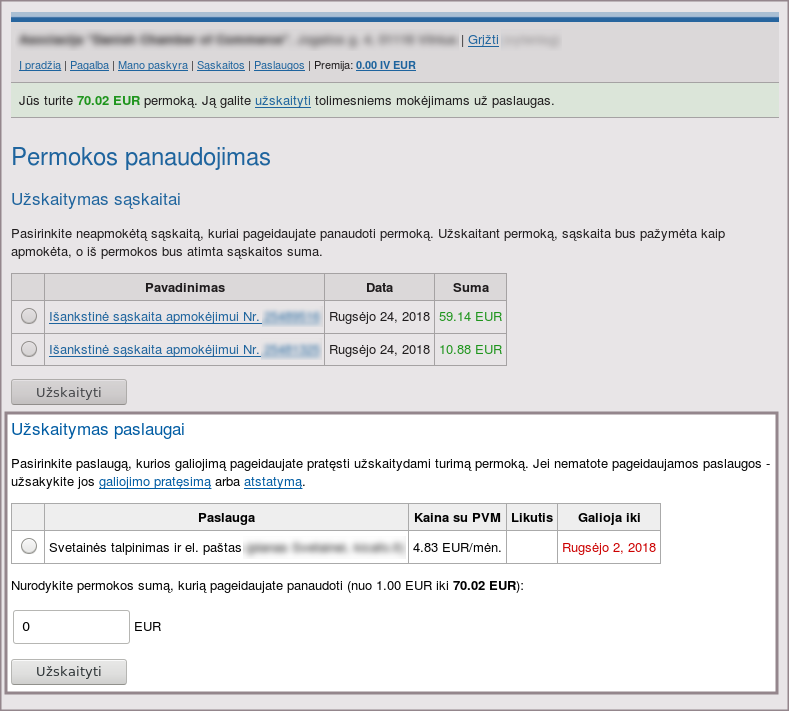The width and height of the screenshot is (789, 711).
Task: Open the invoice link in the 59.14 EUR row
Action: (x=155, y=317)
